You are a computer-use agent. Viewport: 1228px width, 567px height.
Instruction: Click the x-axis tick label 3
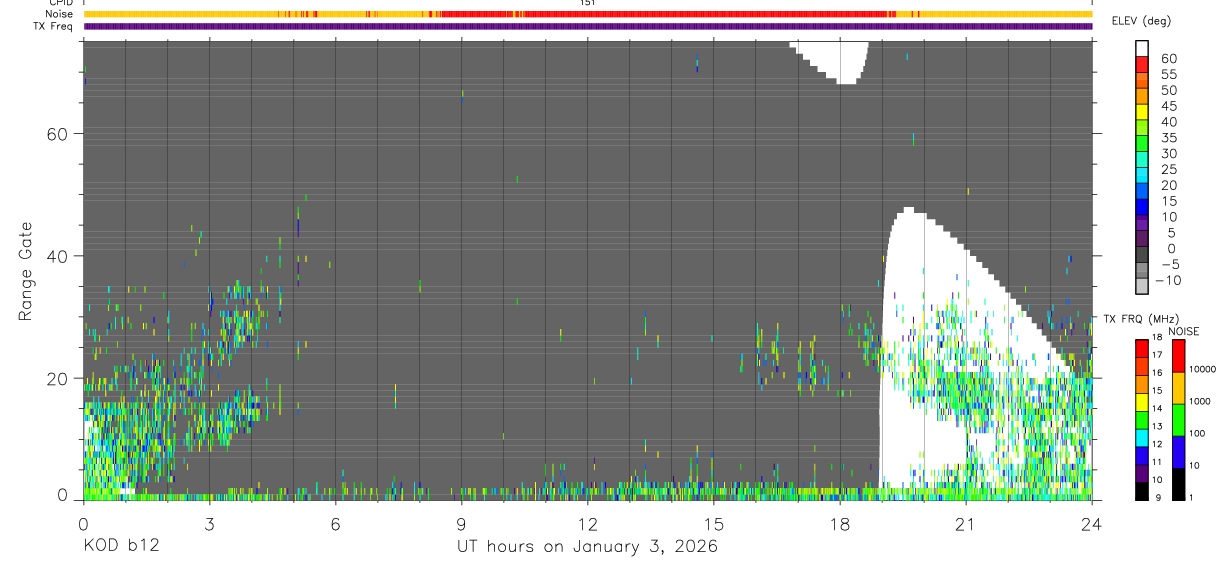click(x=209, y=523)
